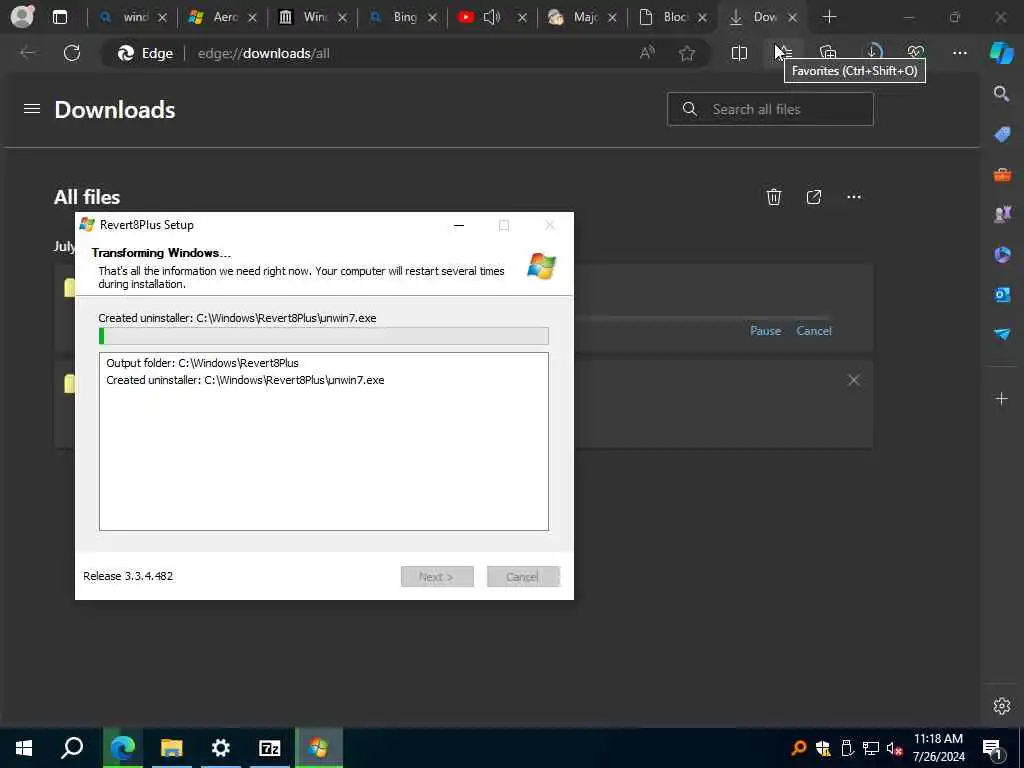Open the Windows Start menu
This screenshot has width=1024, height=768.
tap(24, 748)
